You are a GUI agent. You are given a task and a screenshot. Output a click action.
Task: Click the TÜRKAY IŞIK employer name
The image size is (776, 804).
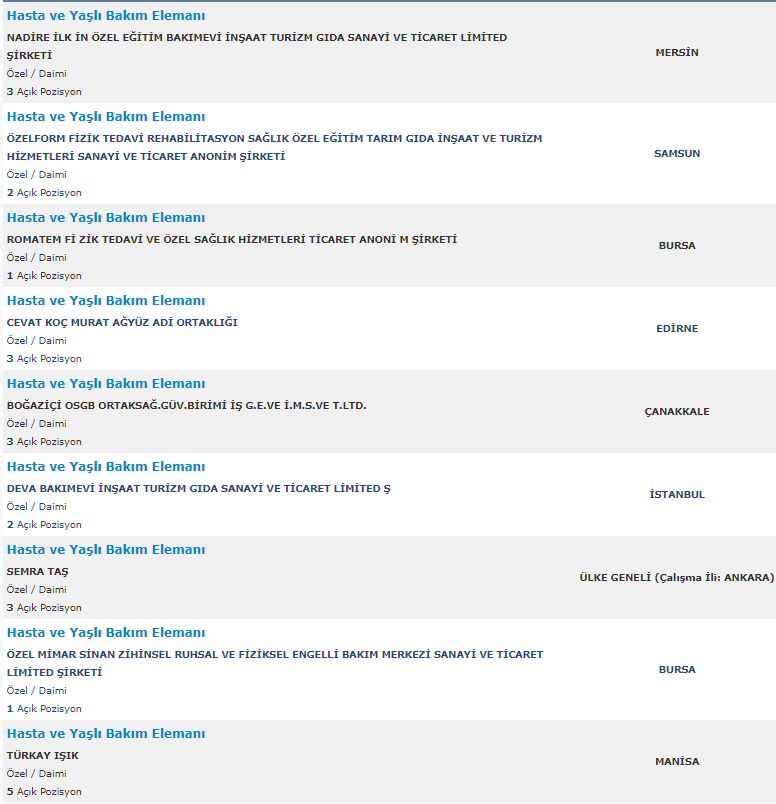click(x=43, y=756)
